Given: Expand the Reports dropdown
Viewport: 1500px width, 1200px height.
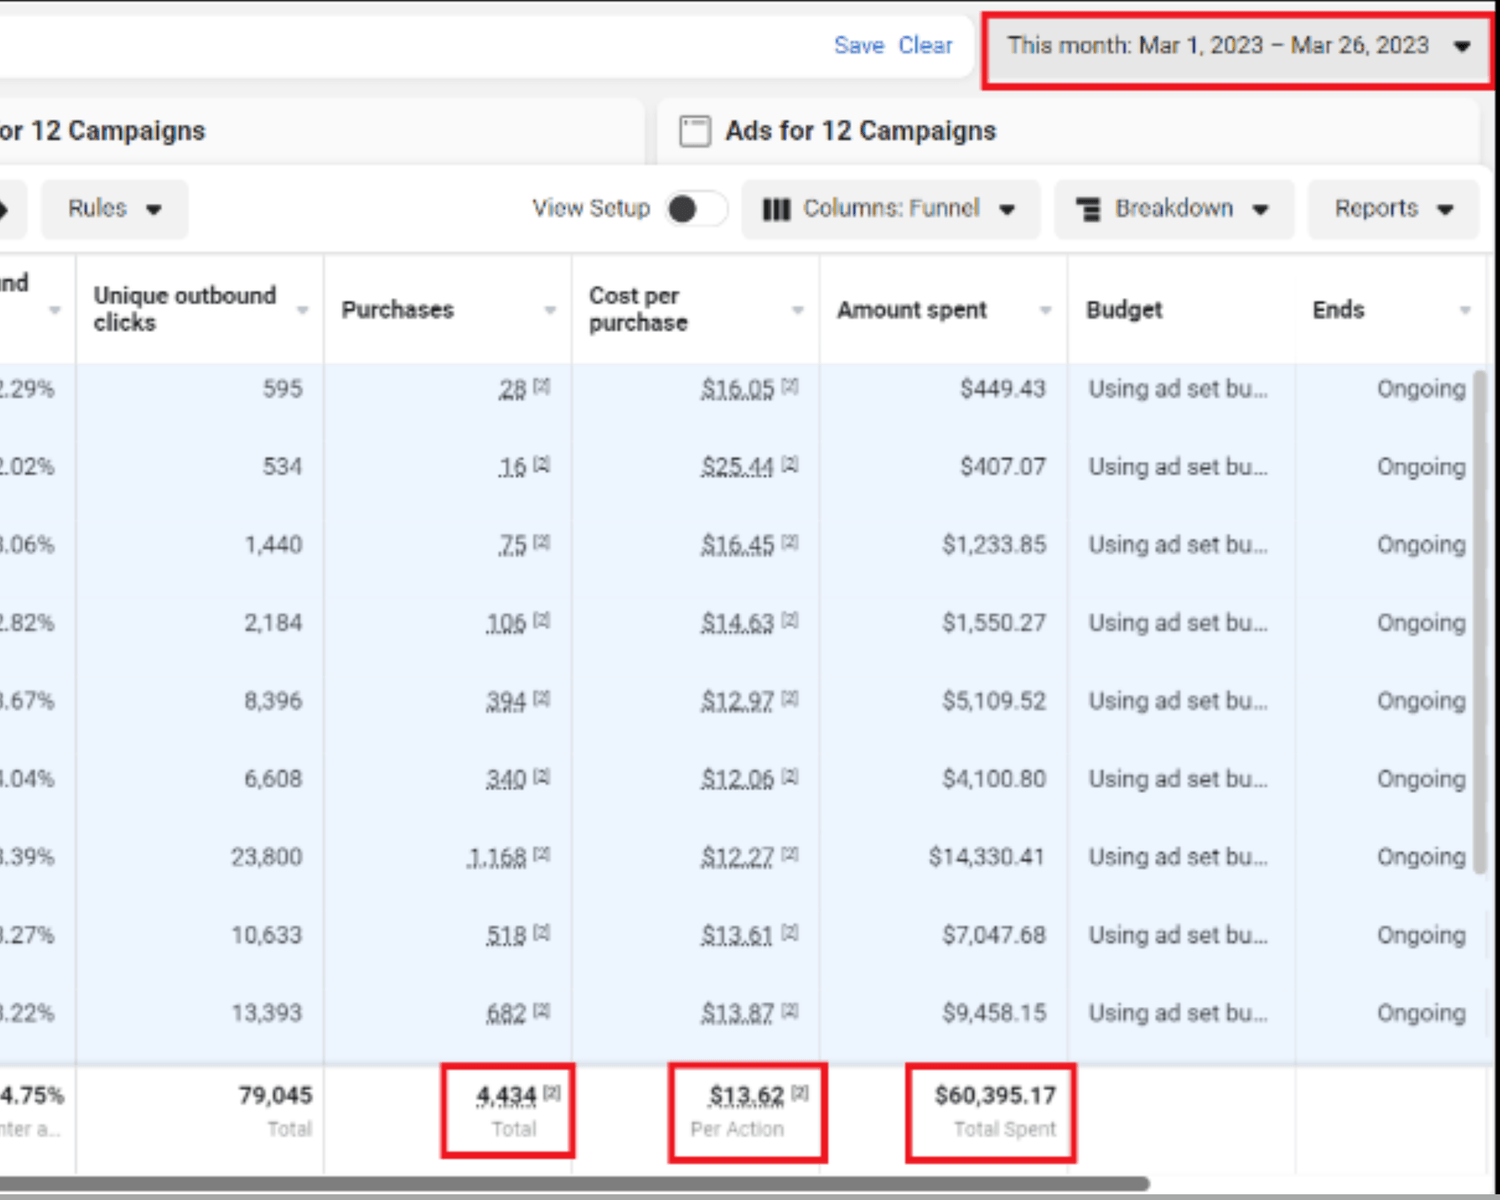Looking at the screenshot, I should (x=1392, y=209).
